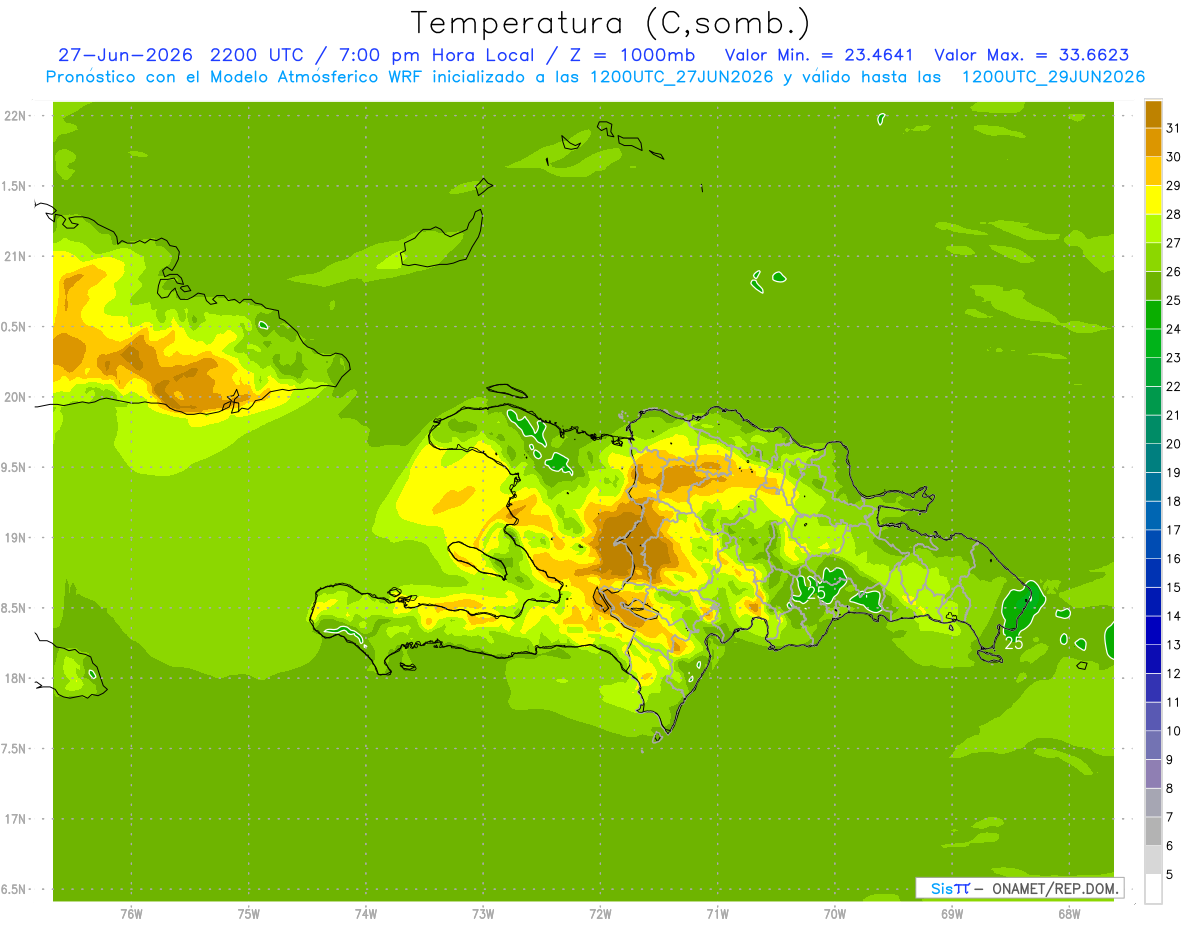
Task: Click the '20N' latitude axis label
Action: point(17,397)
